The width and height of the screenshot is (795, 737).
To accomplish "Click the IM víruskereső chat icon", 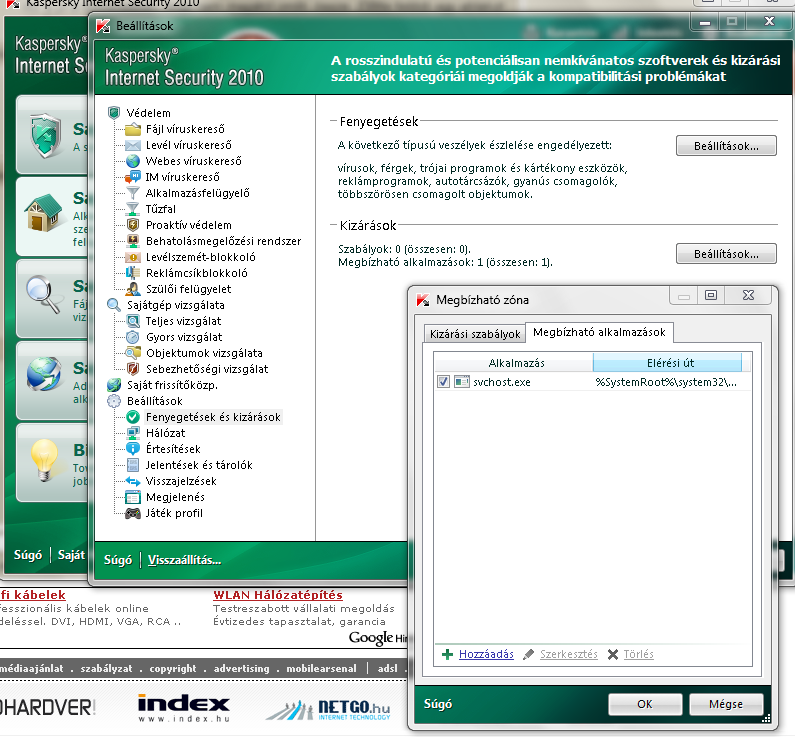I will point(133,177).
